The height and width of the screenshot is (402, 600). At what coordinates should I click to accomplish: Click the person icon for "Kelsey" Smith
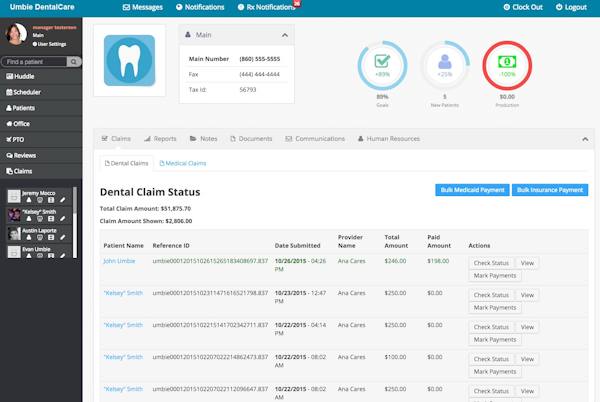point(27,220)
